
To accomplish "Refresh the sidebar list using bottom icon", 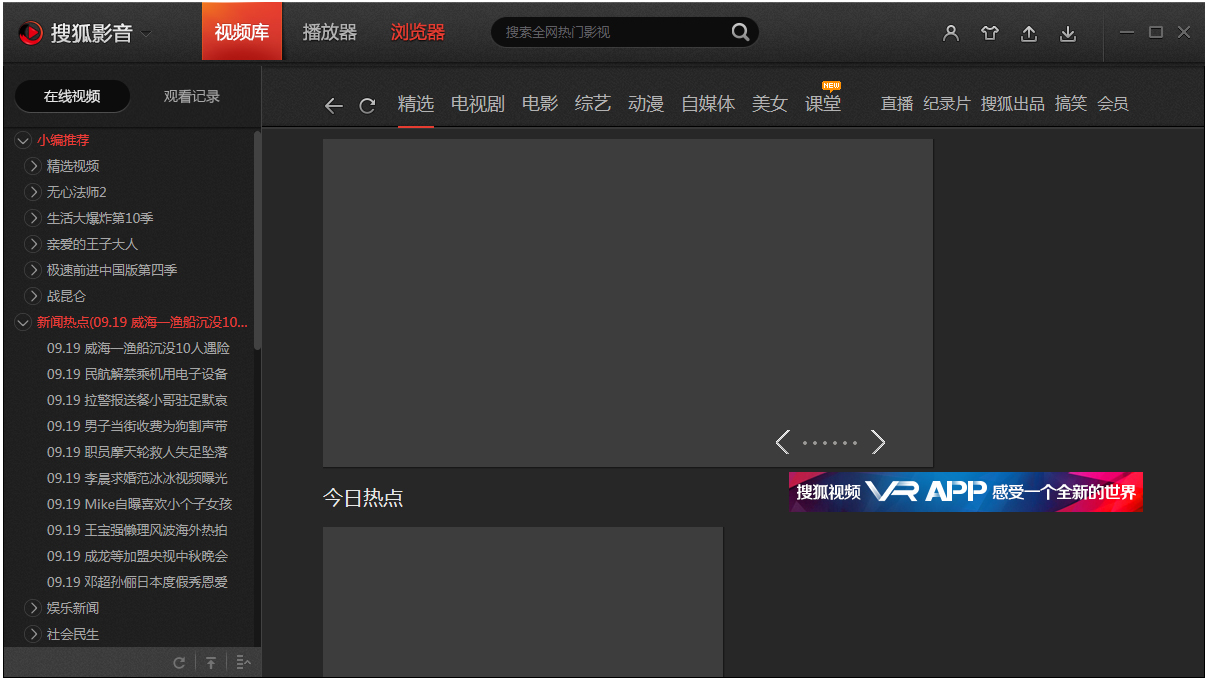I will pyautogui.click(x=179, y=662).
